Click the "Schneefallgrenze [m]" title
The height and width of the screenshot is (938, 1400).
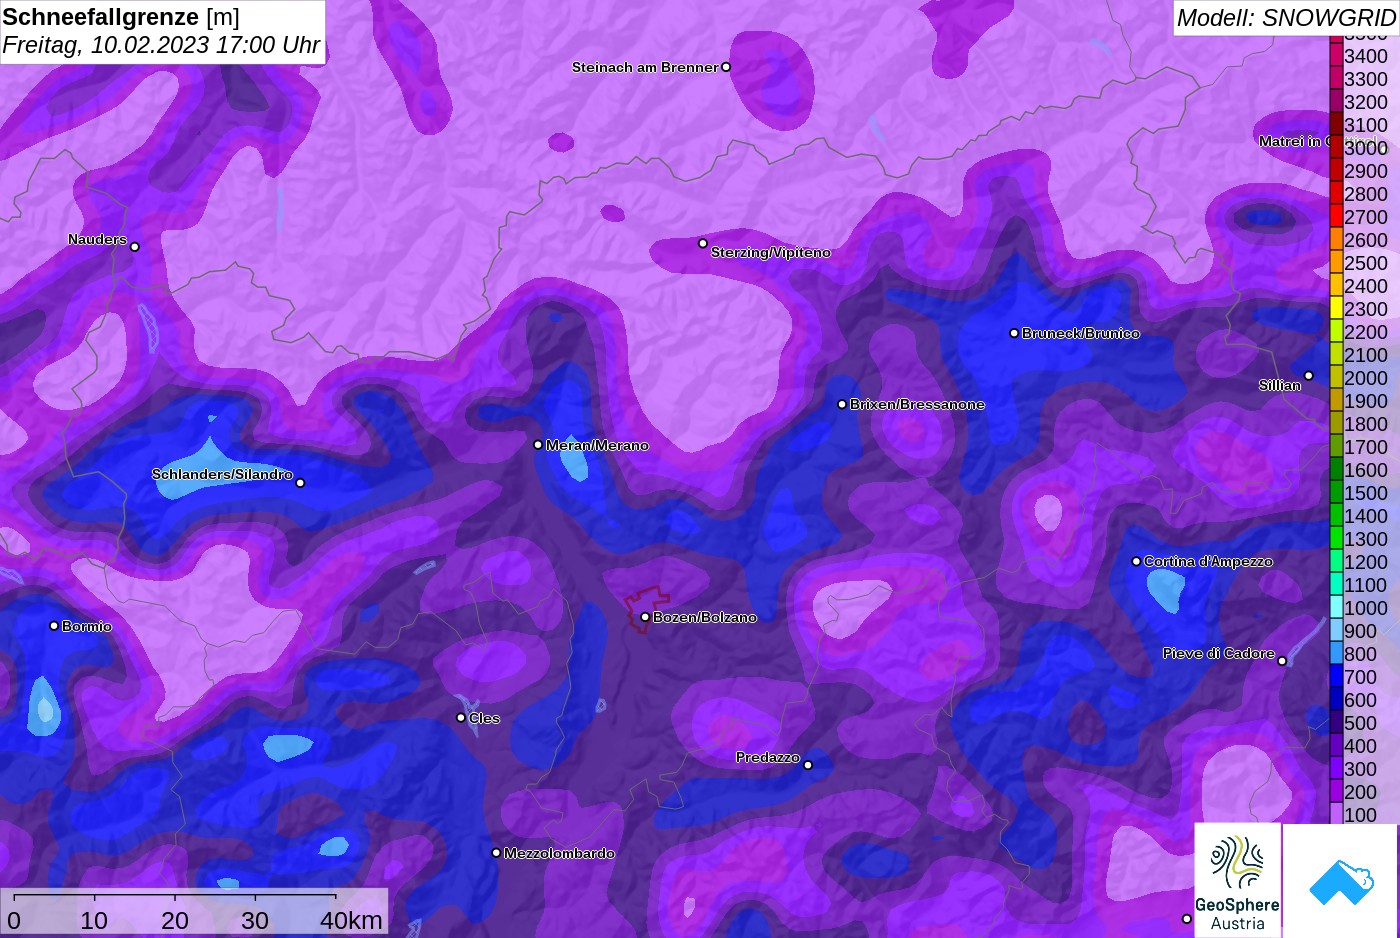(121, 17)
